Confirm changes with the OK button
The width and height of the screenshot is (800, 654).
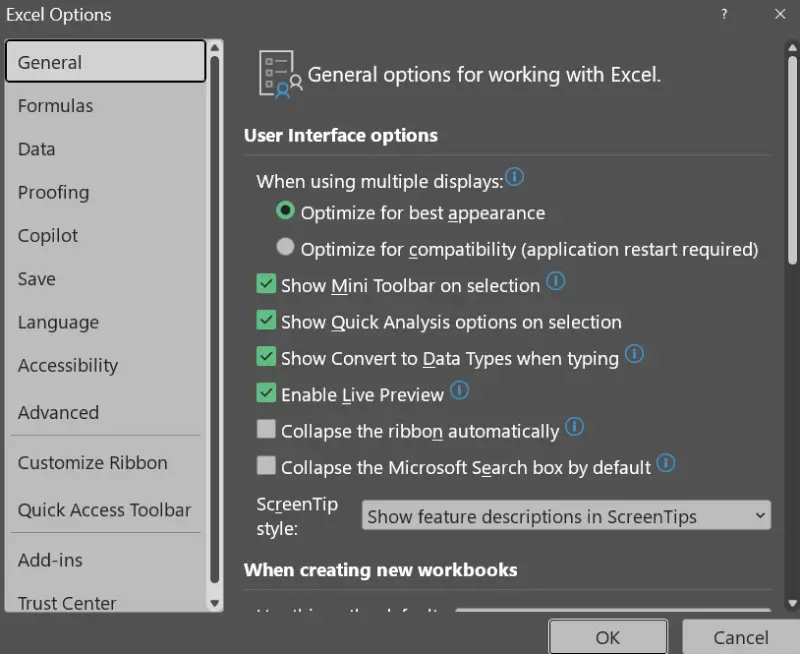pyautogui.click(x=607, y=636)
